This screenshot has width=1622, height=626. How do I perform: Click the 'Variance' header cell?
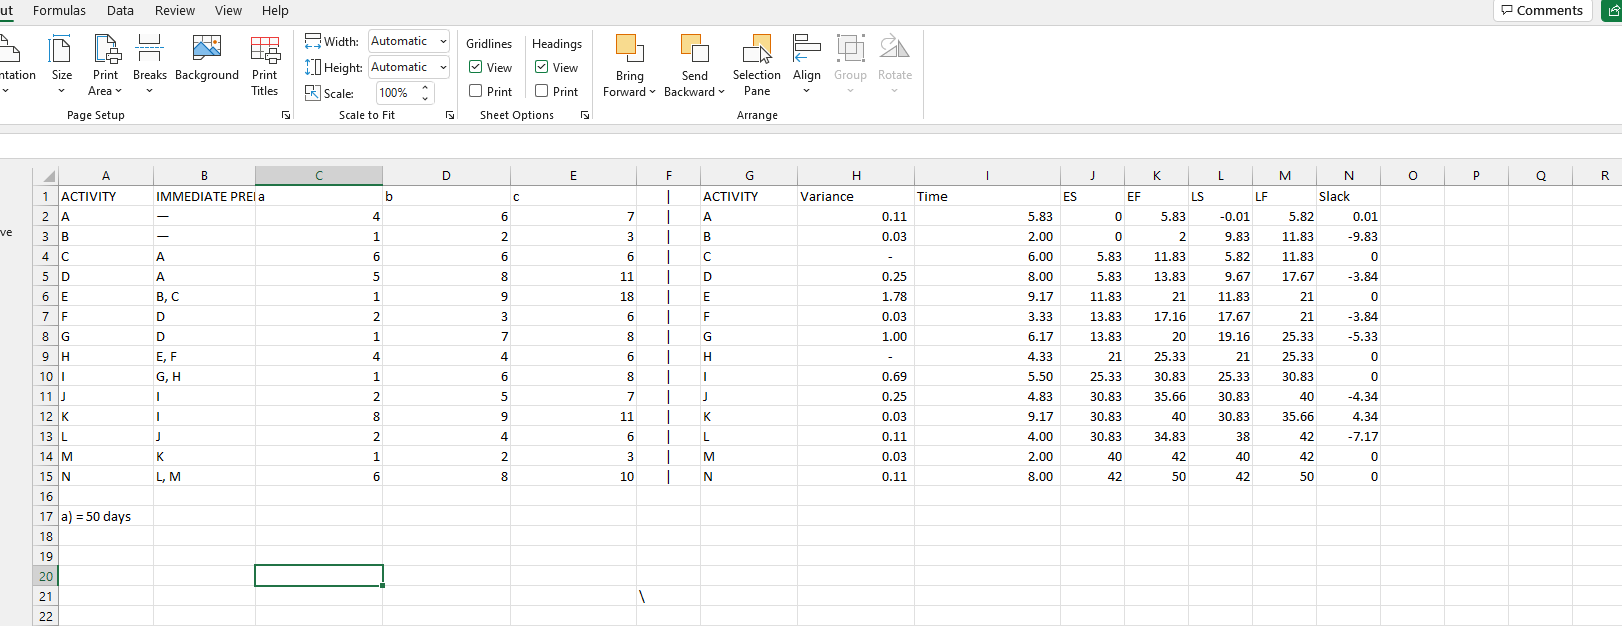click(x=855, y=196)
